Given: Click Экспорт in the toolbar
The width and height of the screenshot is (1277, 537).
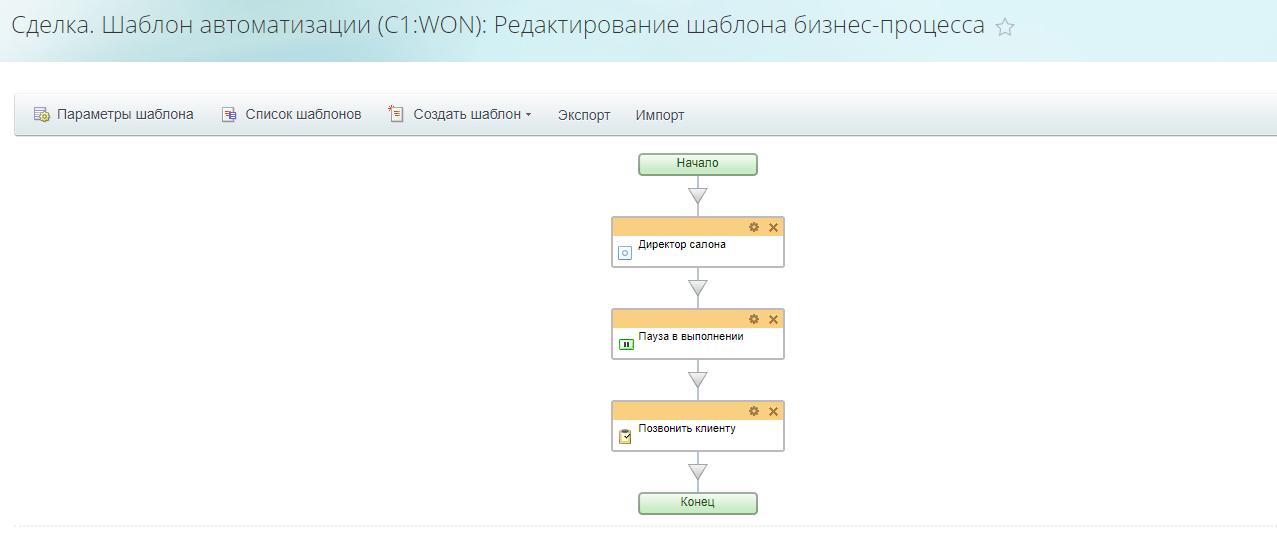Looking at the screenshot, I should click(584, 115).
